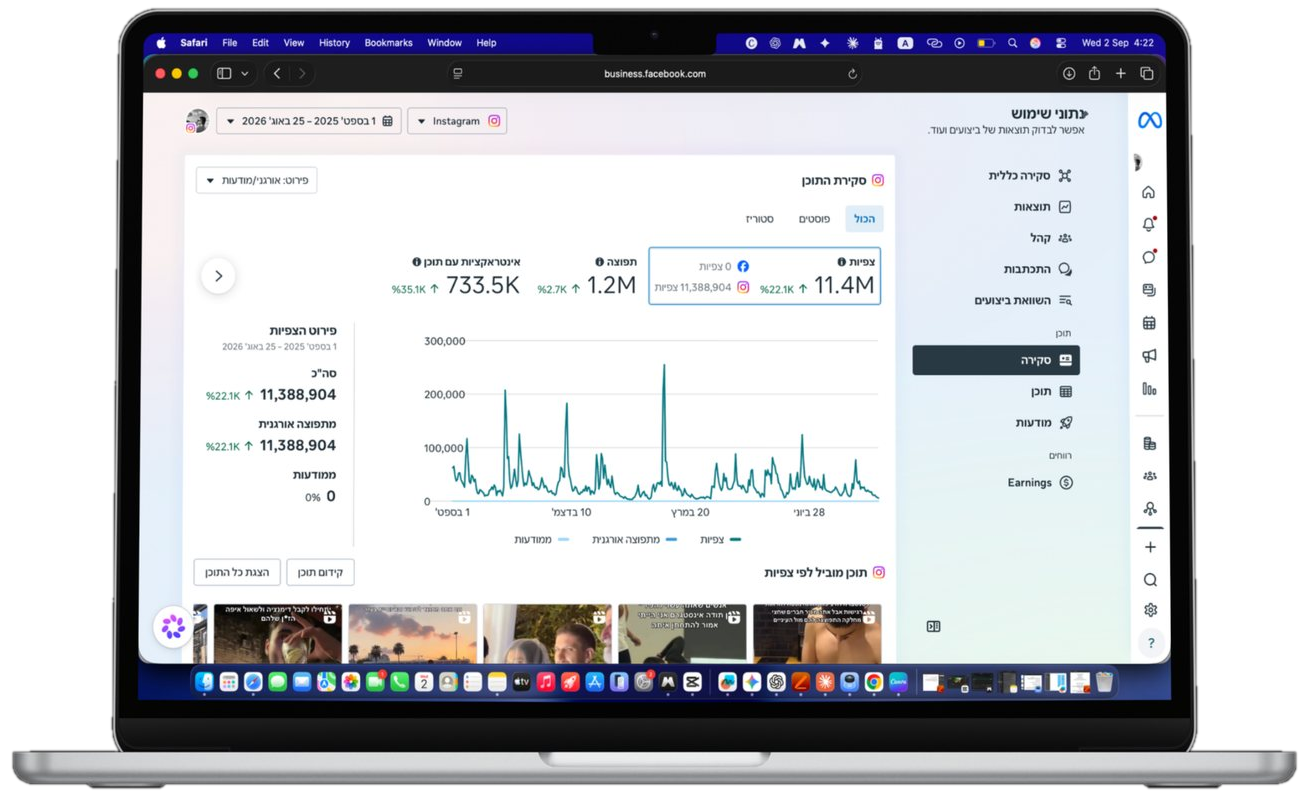Screen dimensions: 1310x798
Task: Click the info icon beside תפוצה
Action: coord(600,262)
